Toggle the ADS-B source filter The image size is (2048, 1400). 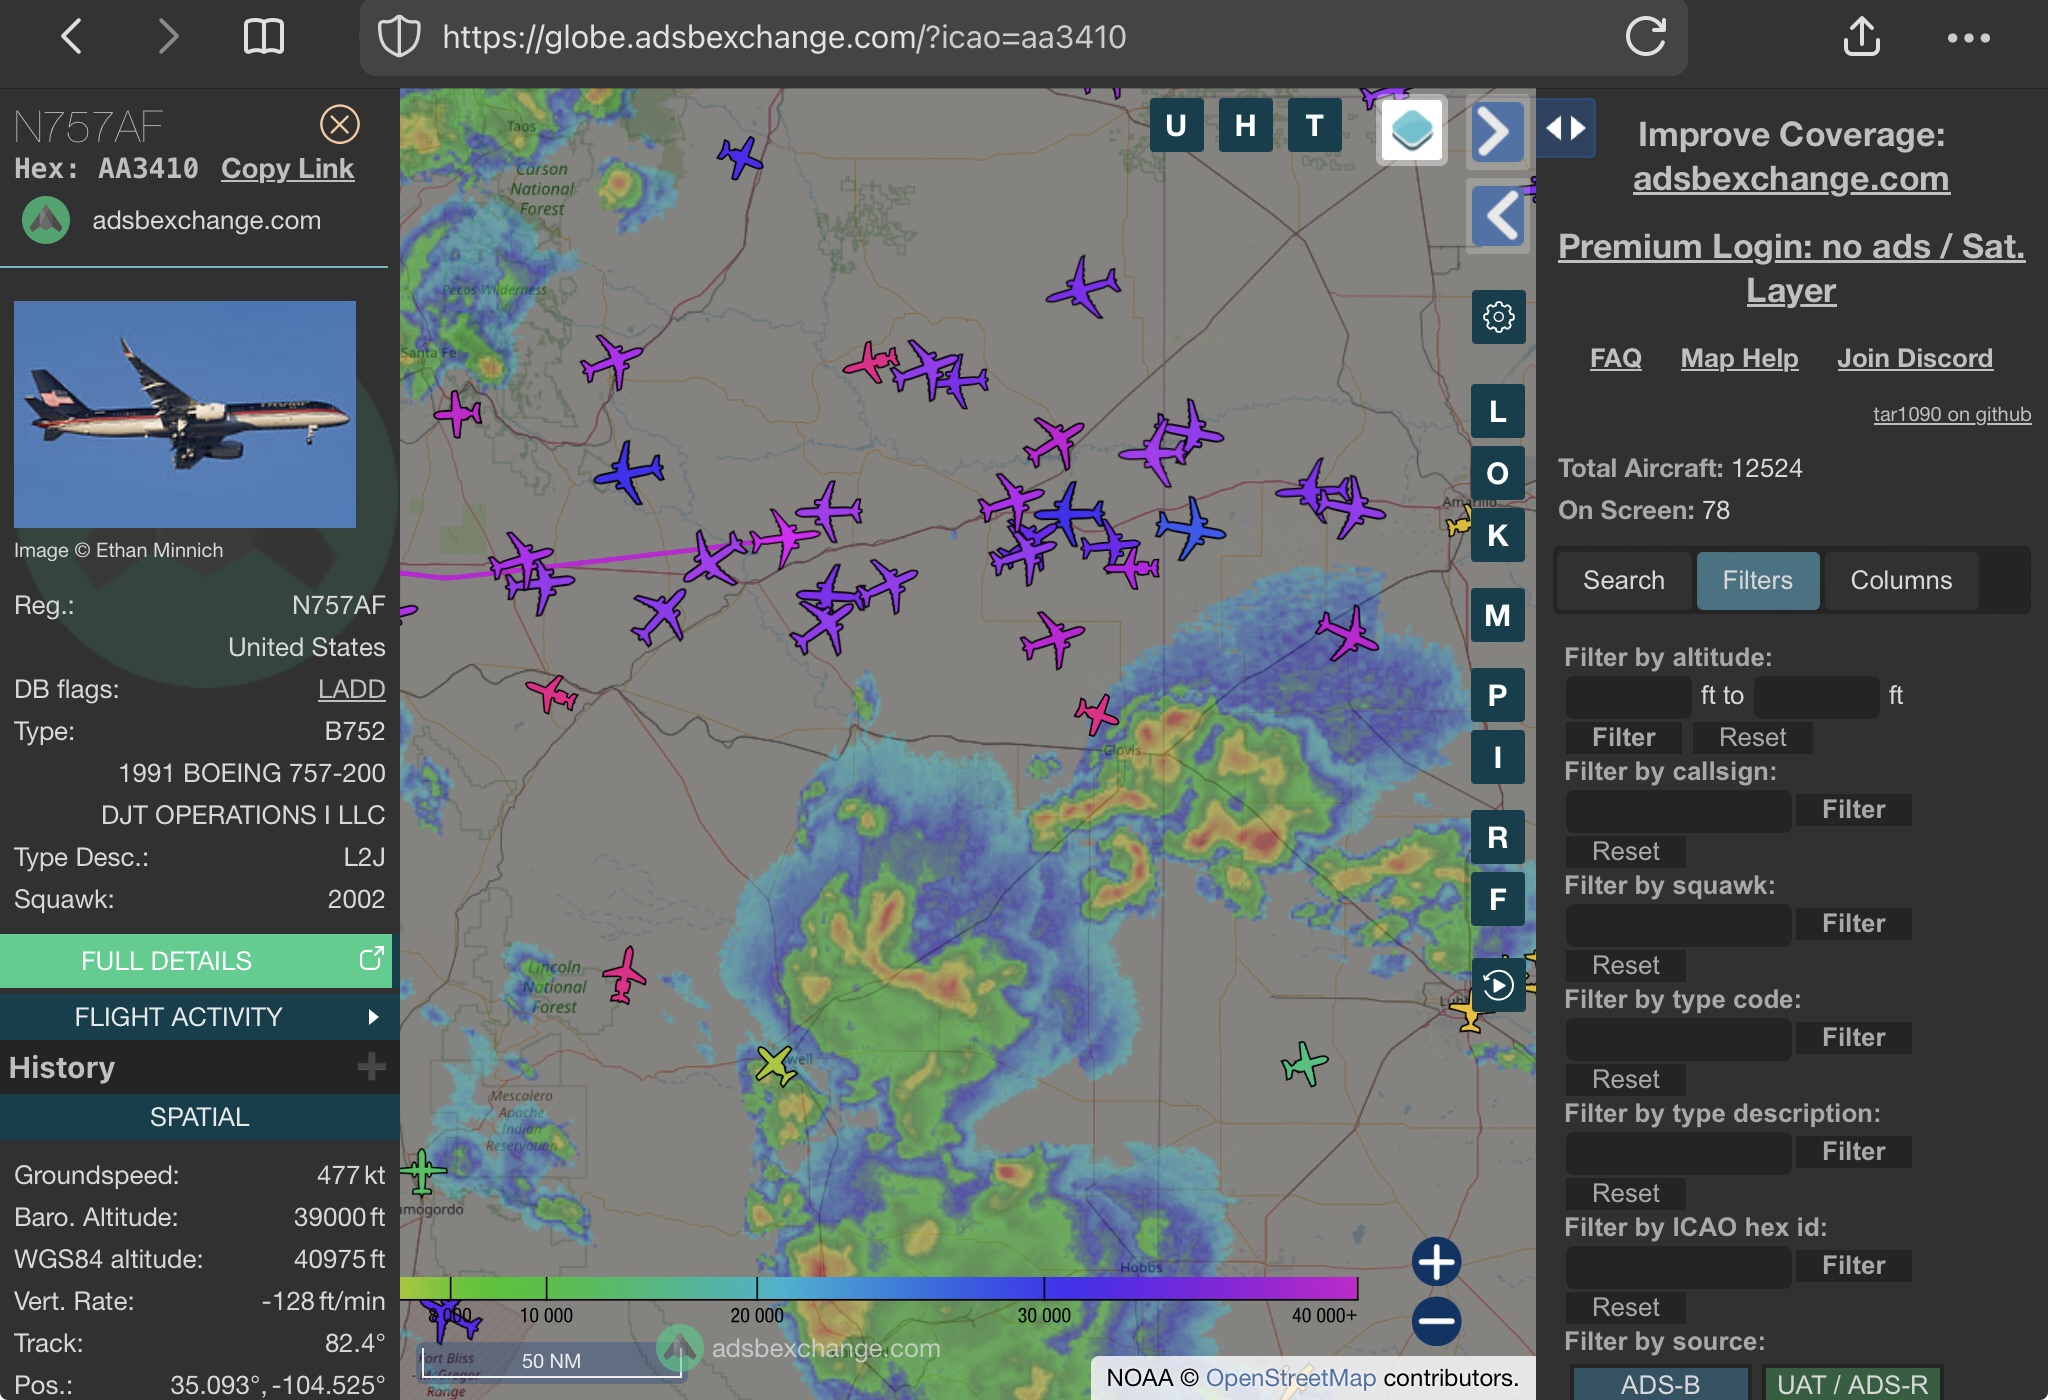coord(1660,1384)
